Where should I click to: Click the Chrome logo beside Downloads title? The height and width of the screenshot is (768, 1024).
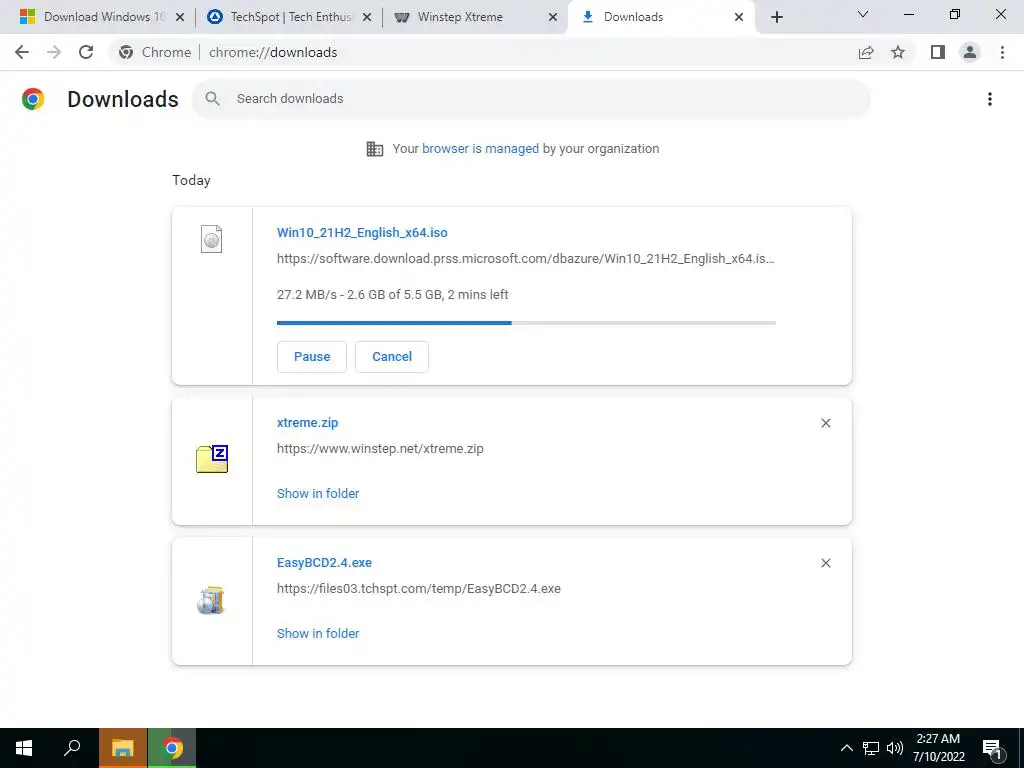click(33, 99)
